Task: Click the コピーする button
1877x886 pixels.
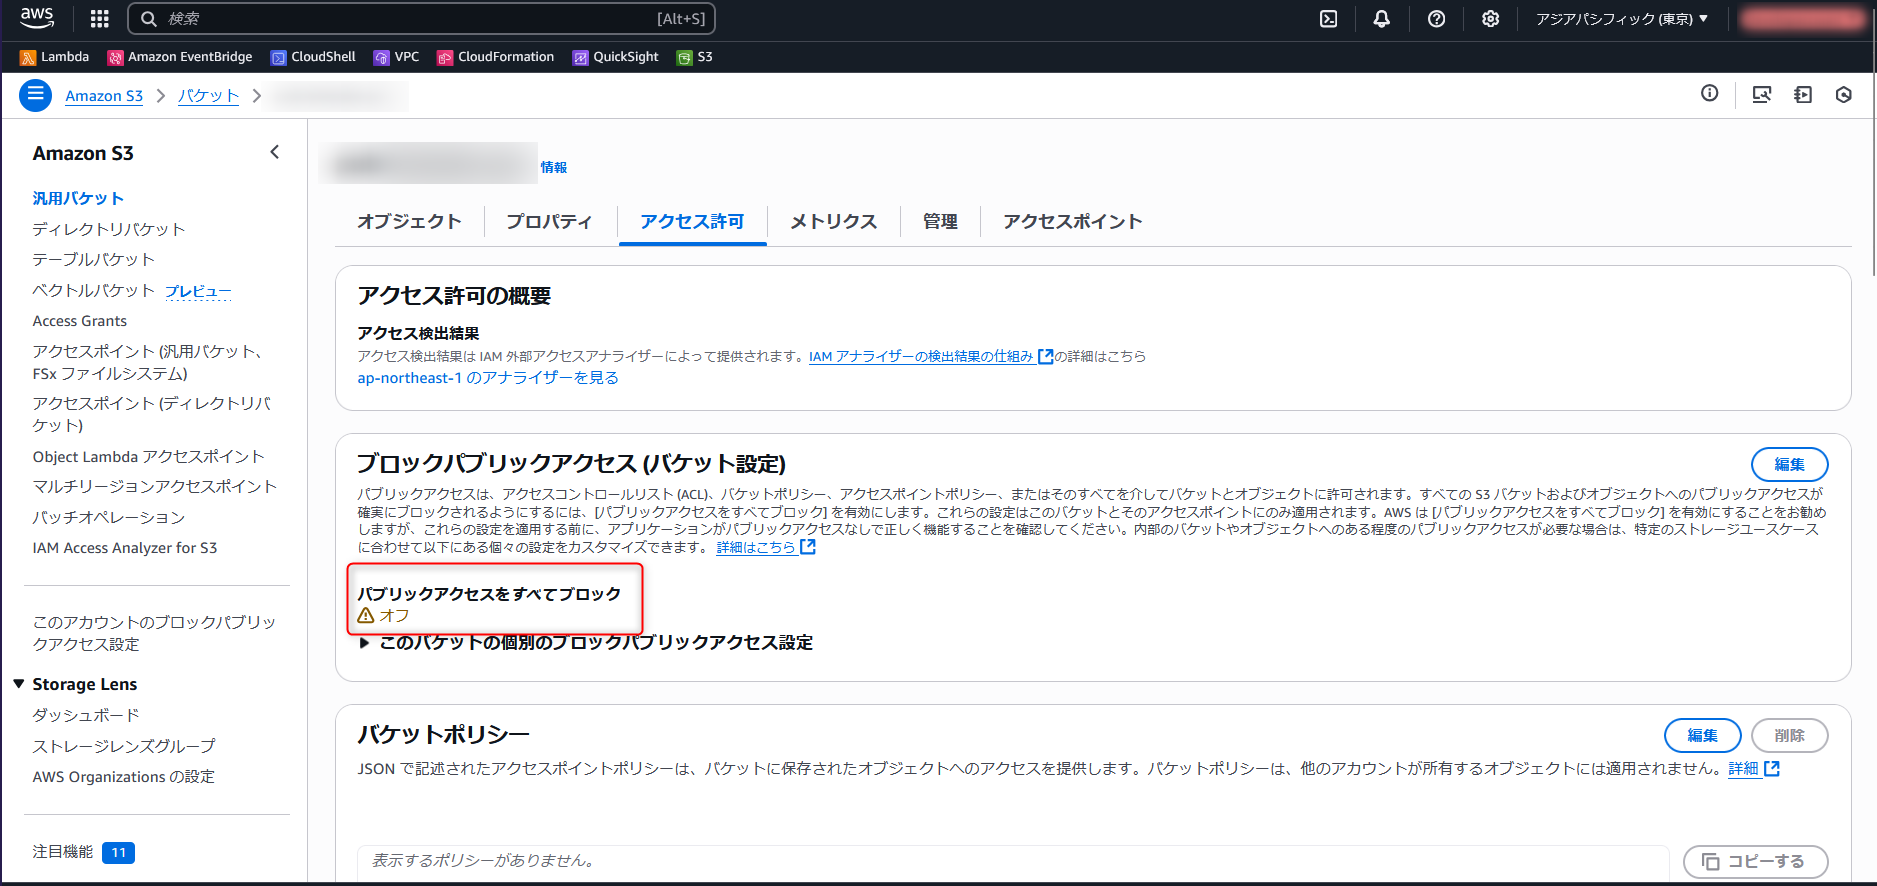Action: click(x=1755, y=861)
